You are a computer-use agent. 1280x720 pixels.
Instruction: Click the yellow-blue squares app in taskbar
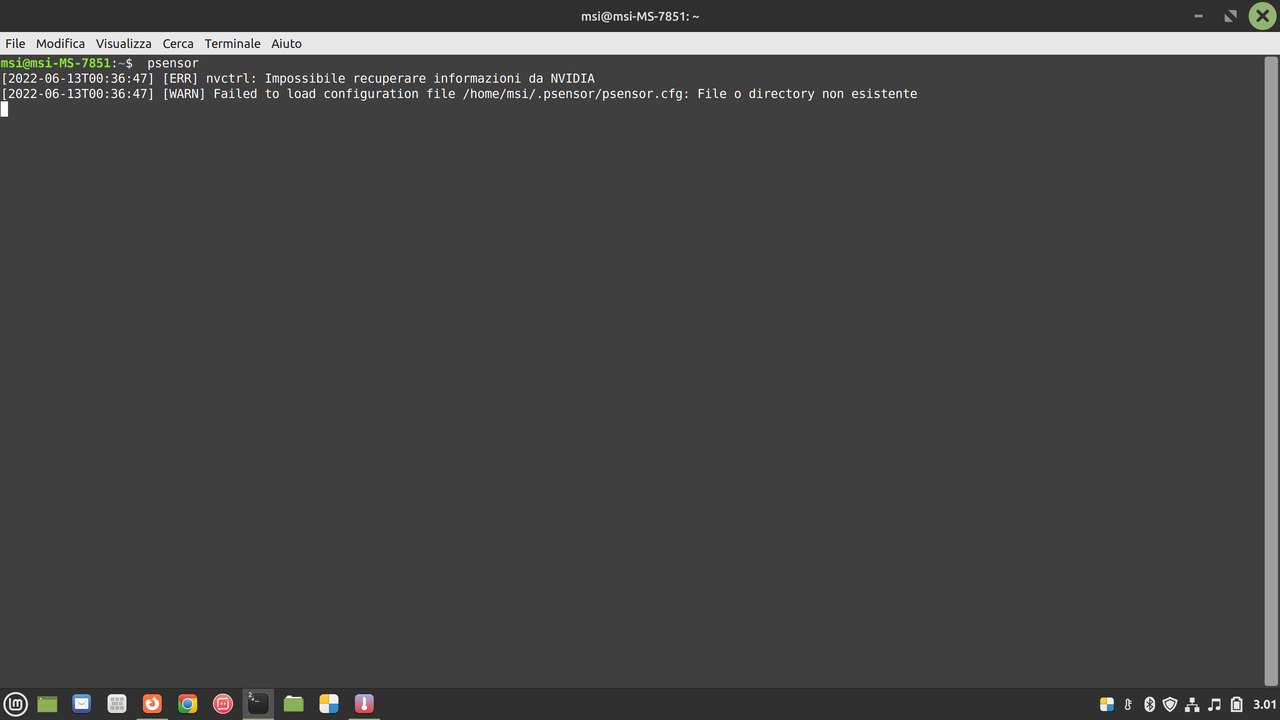click(x=329, y=704)
